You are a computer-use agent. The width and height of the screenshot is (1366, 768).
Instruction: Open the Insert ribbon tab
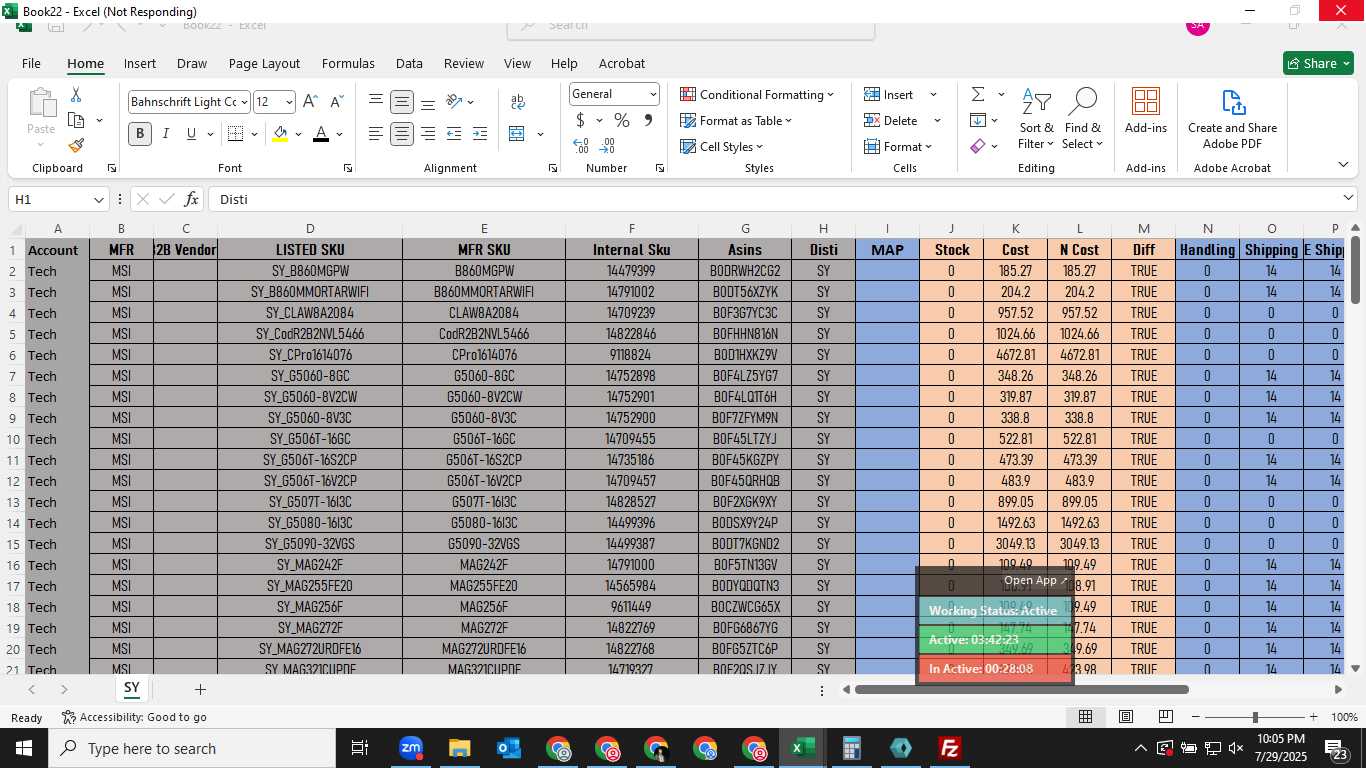[140, 63]
